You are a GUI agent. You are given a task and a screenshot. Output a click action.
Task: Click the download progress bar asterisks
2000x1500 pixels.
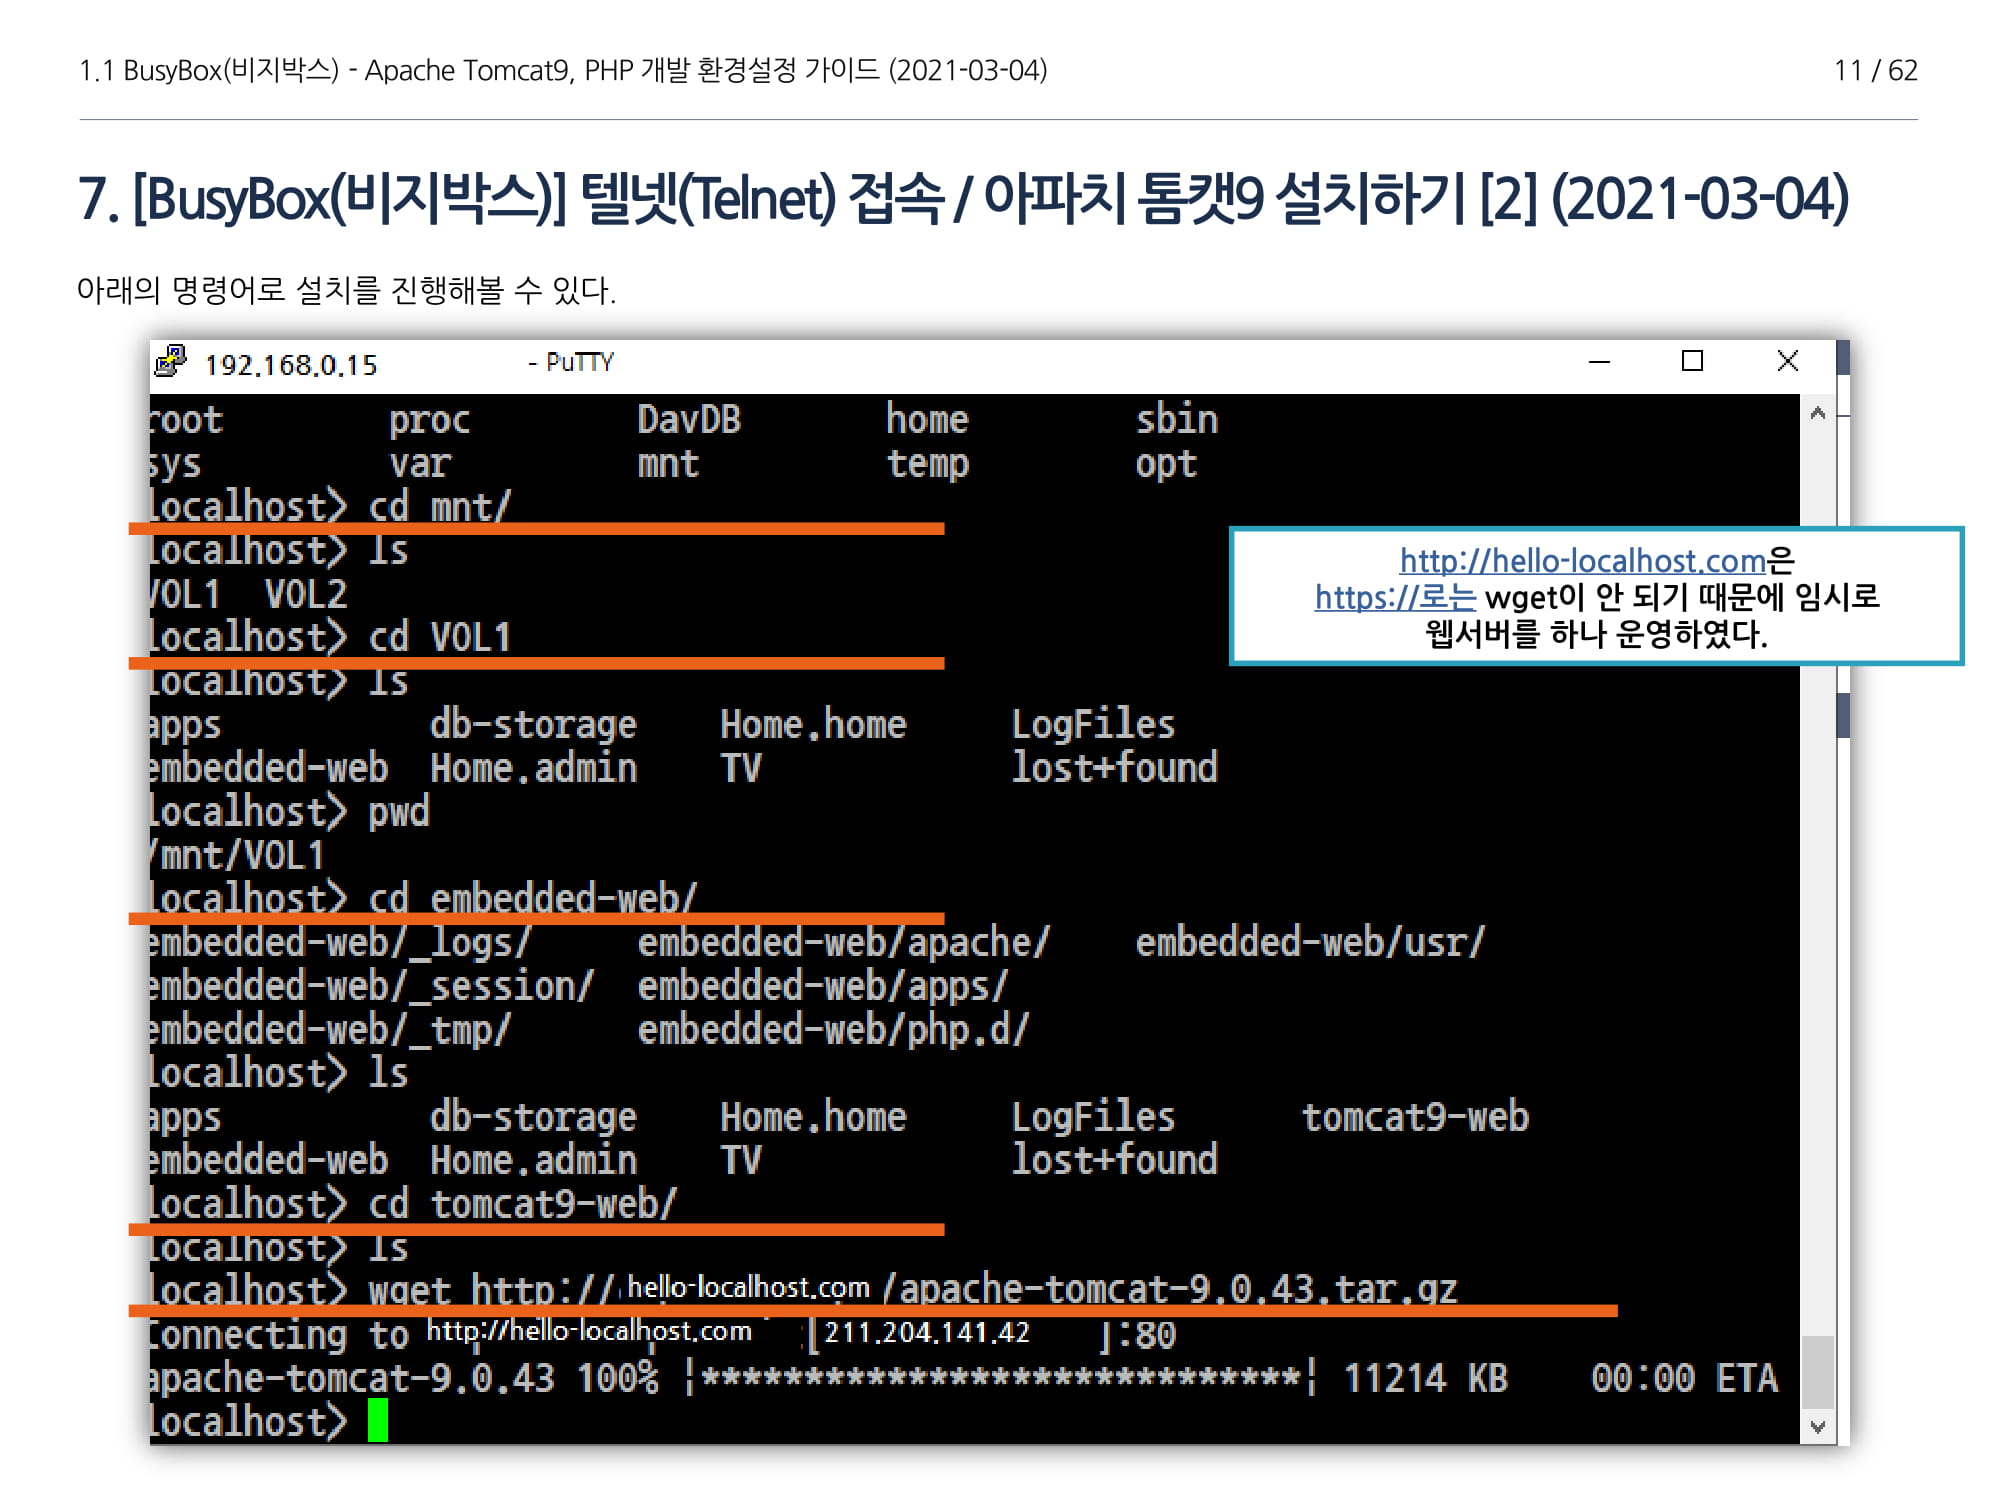pyautogui.click(x=1000, y=1378)
